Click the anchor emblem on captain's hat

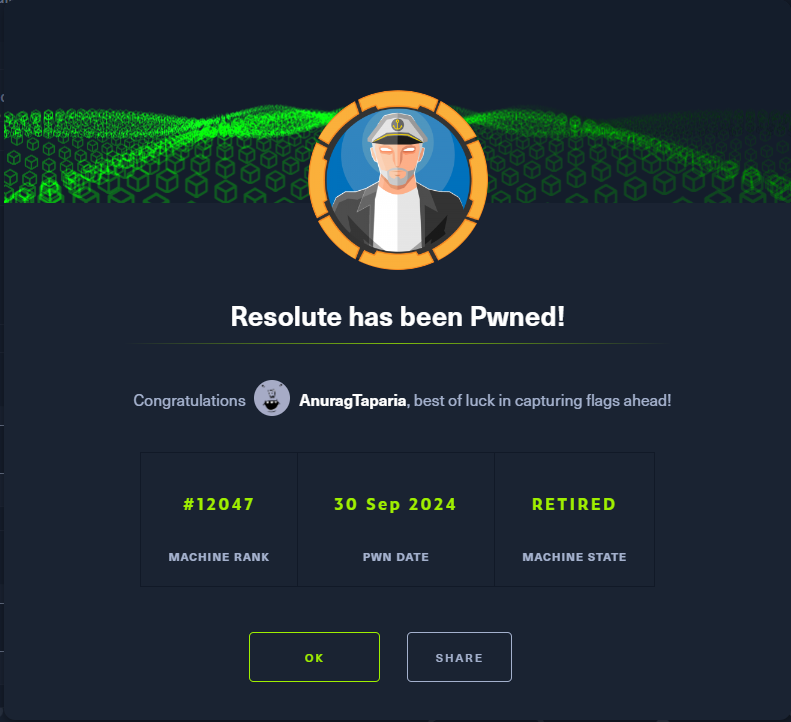coord(398,124)
